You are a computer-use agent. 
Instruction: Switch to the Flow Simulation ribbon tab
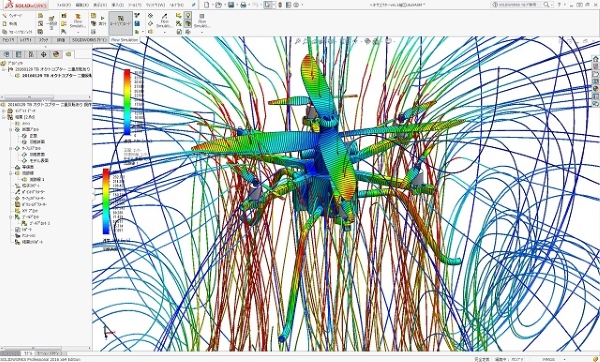(x=124, y=40)
